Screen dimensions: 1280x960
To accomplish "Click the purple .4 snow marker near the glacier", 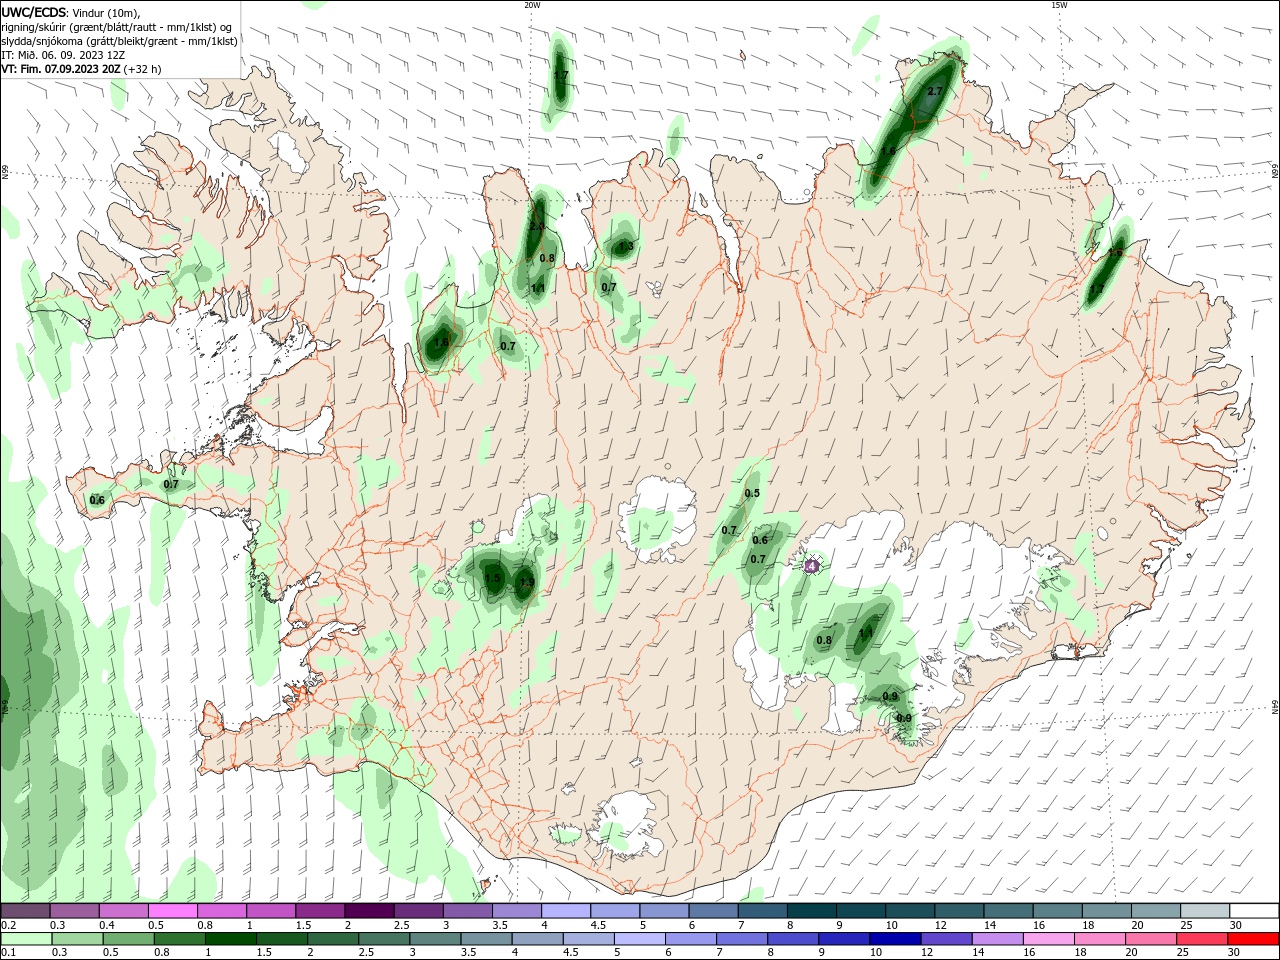I will 811,566.
